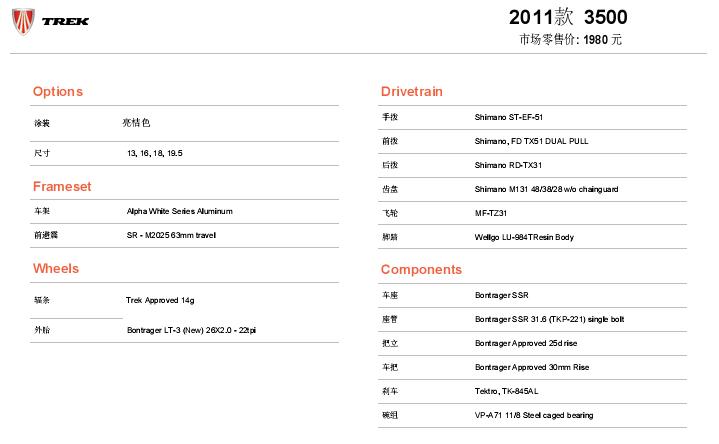Image resolution: width=719 pixels, height=444 pixels.
Task: Click the Options section heading
Action: (x=58, y=92)
